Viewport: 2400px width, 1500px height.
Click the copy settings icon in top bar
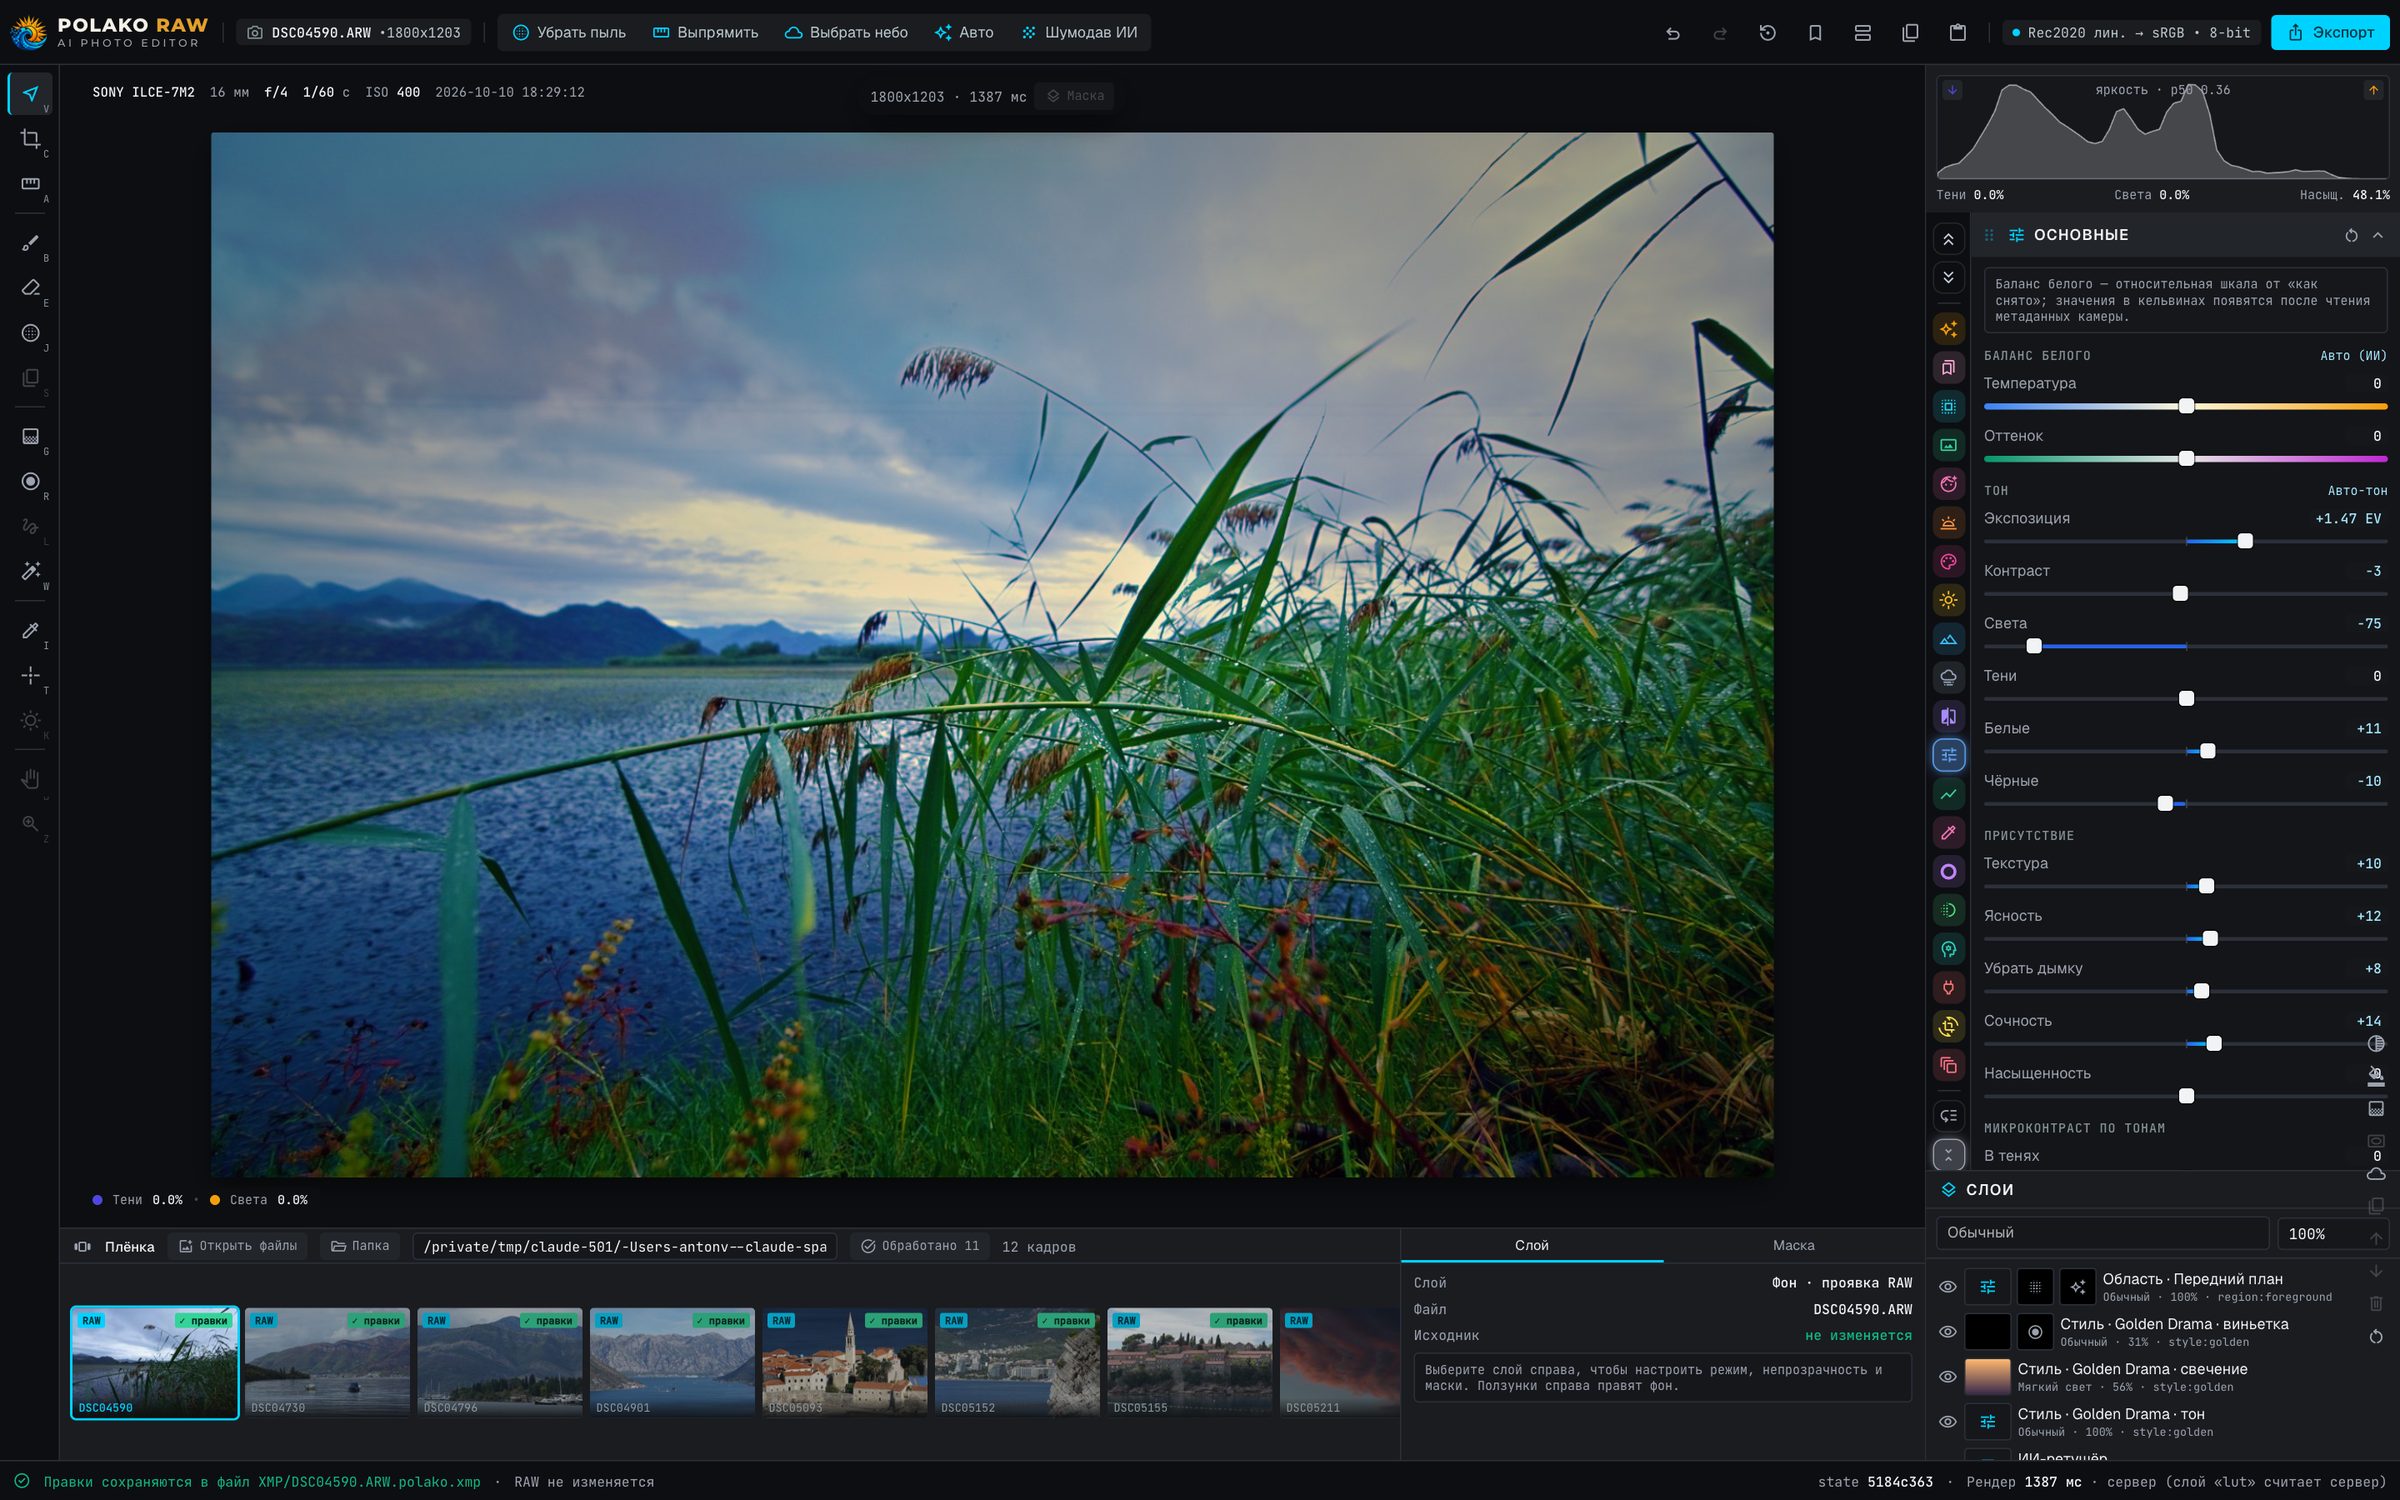point(1910,33)
